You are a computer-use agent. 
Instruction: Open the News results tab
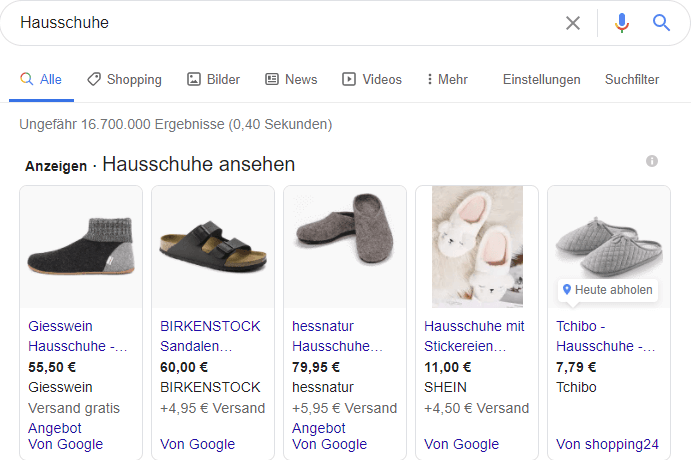[291, 79]
